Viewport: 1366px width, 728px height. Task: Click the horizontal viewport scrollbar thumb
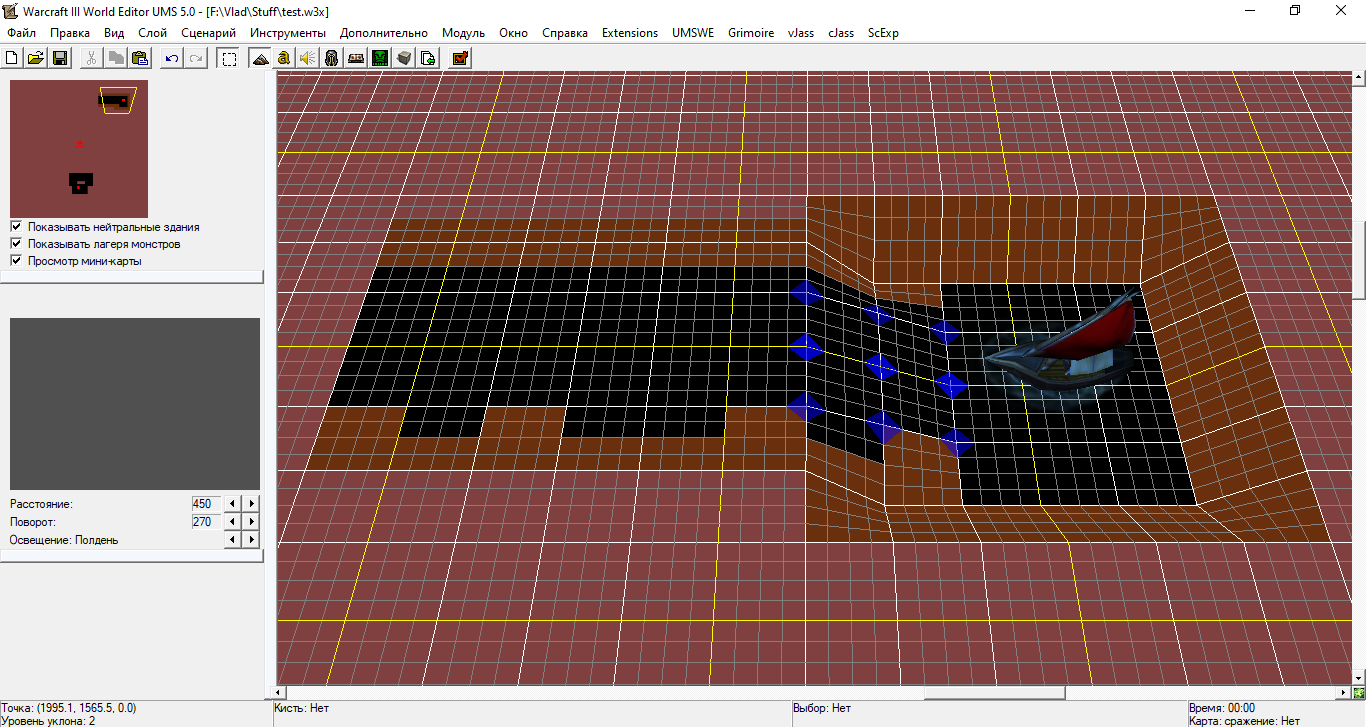(994, 693)
